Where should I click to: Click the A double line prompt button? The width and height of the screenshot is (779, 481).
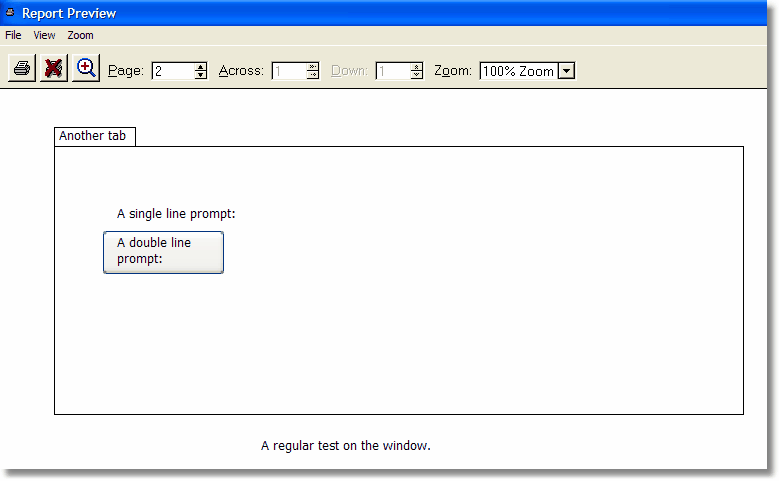(x=163, y=252)
